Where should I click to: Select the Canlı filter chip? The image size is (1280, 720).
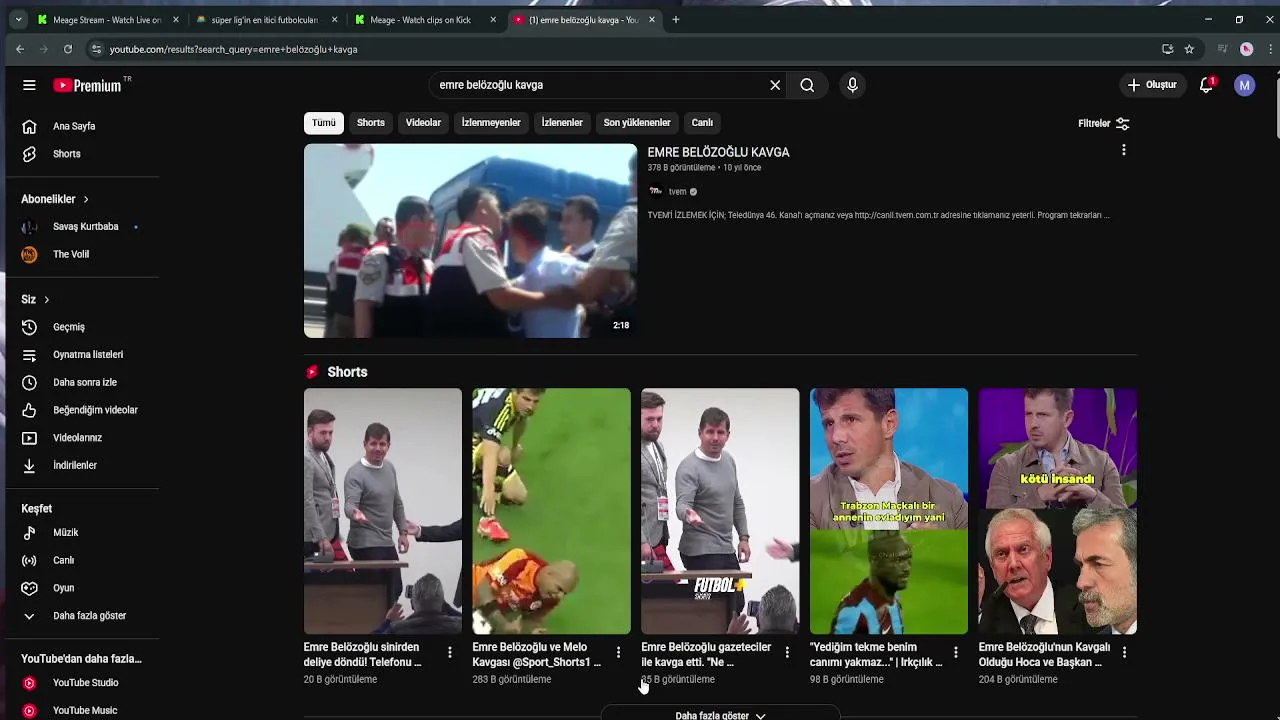[702, 123]
